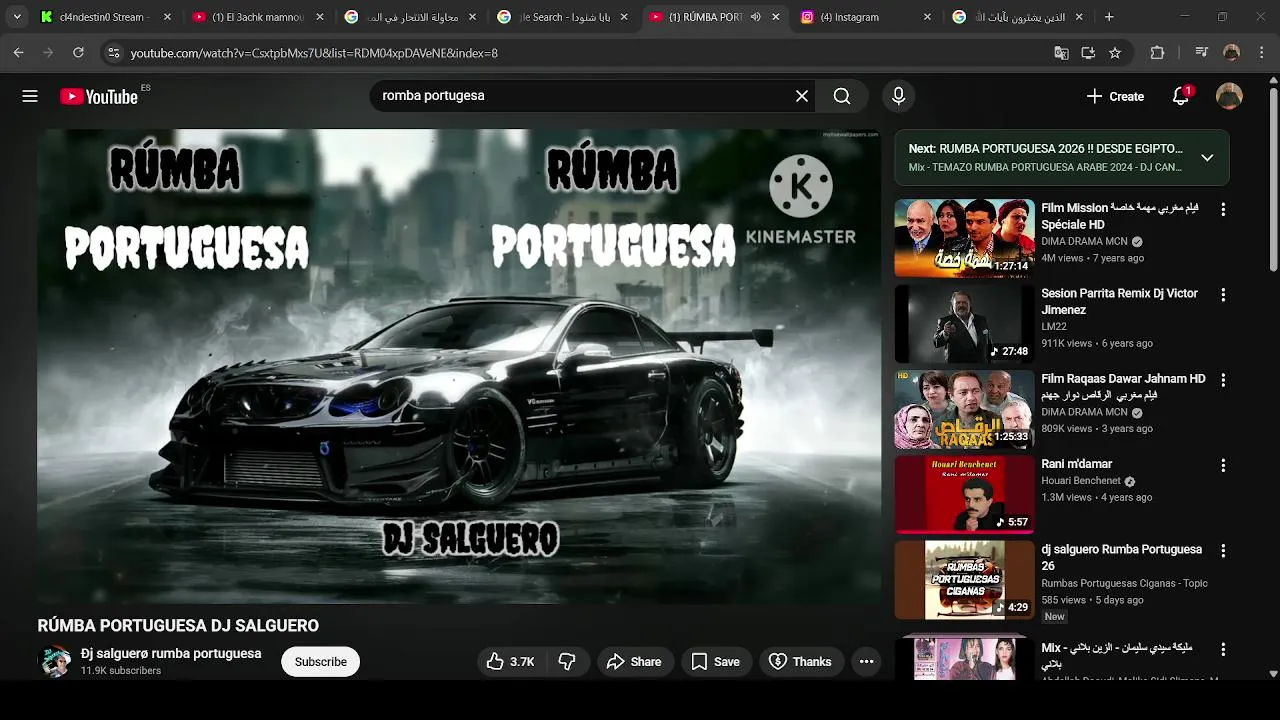Go back to the previous page
This screenshot has height=720, width=1280.
19,53
